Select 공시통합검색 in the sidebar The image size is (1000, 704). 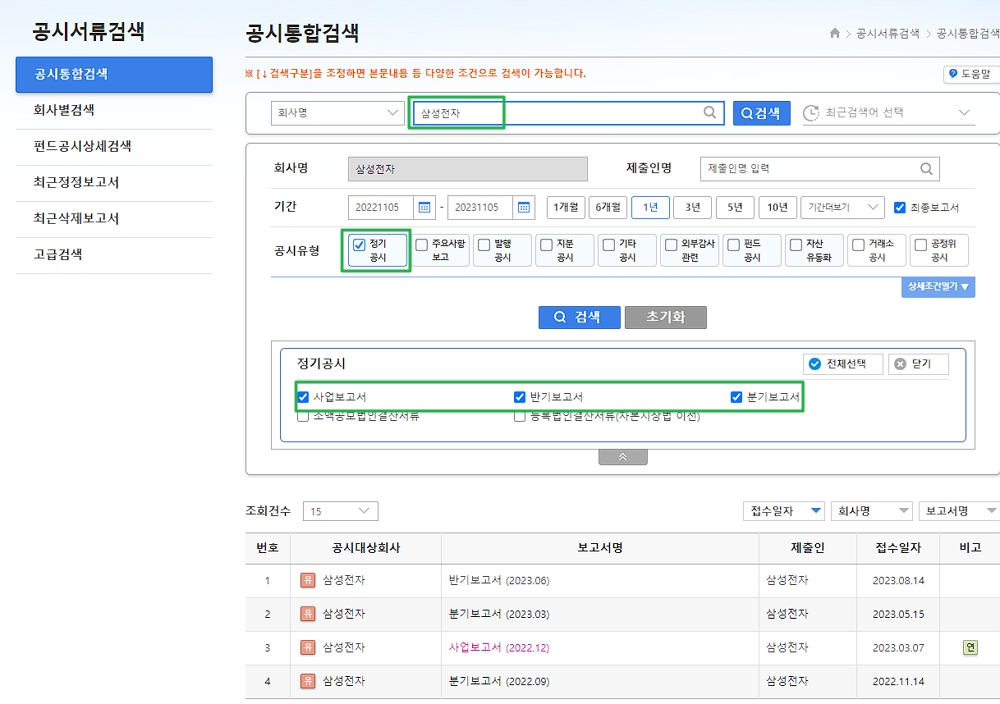point(114,75)
